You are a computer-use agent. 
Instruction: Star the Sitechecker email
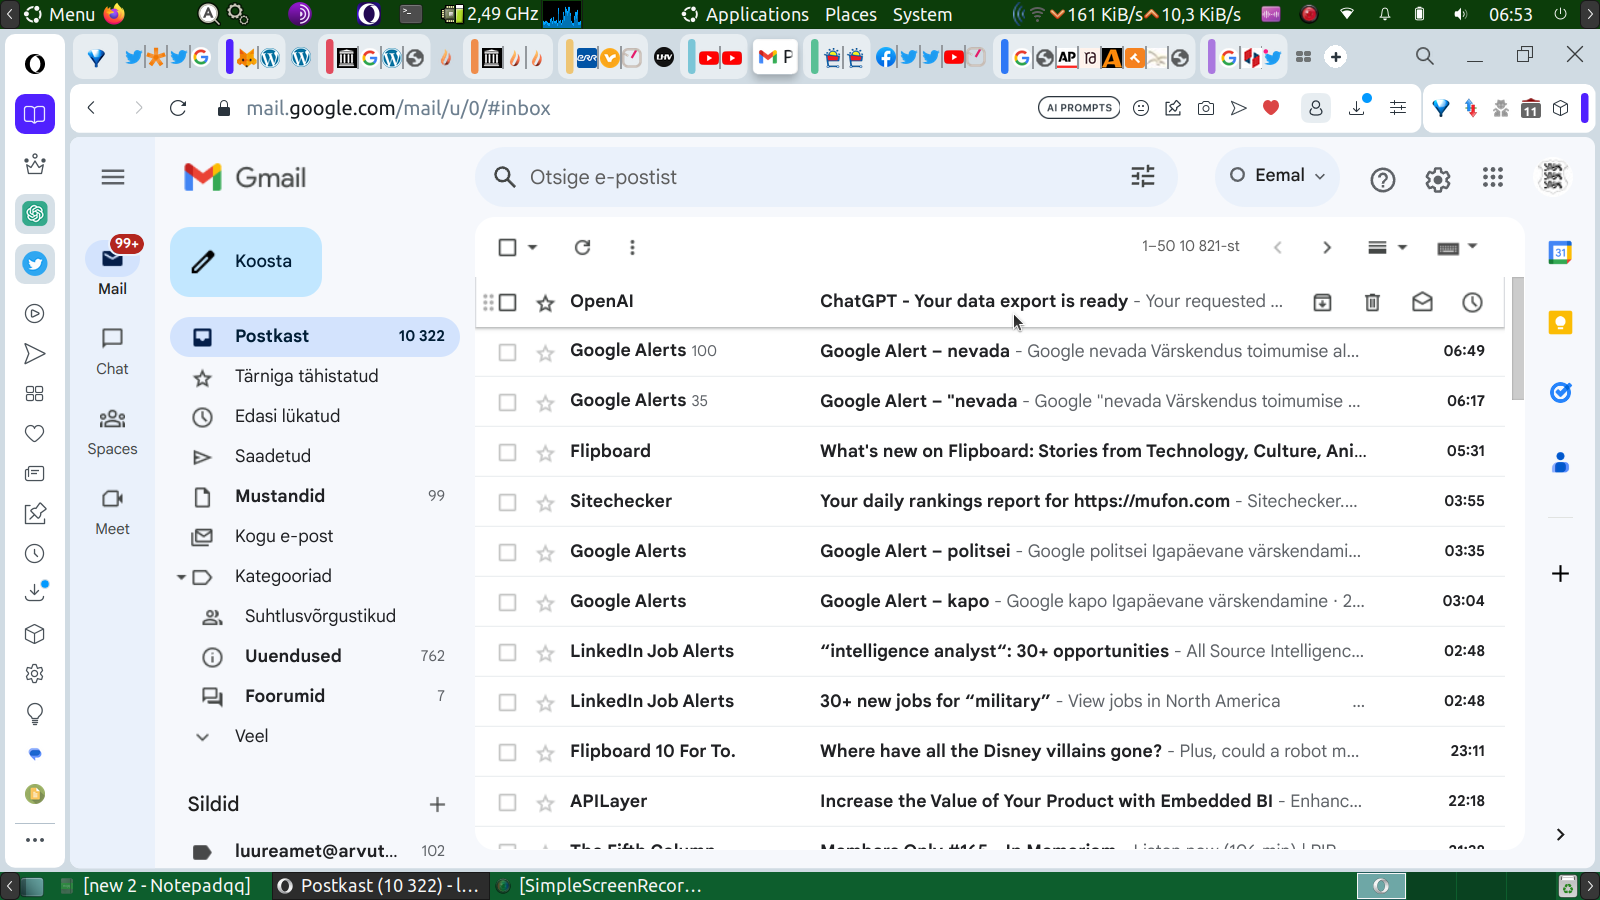point(545,502)
